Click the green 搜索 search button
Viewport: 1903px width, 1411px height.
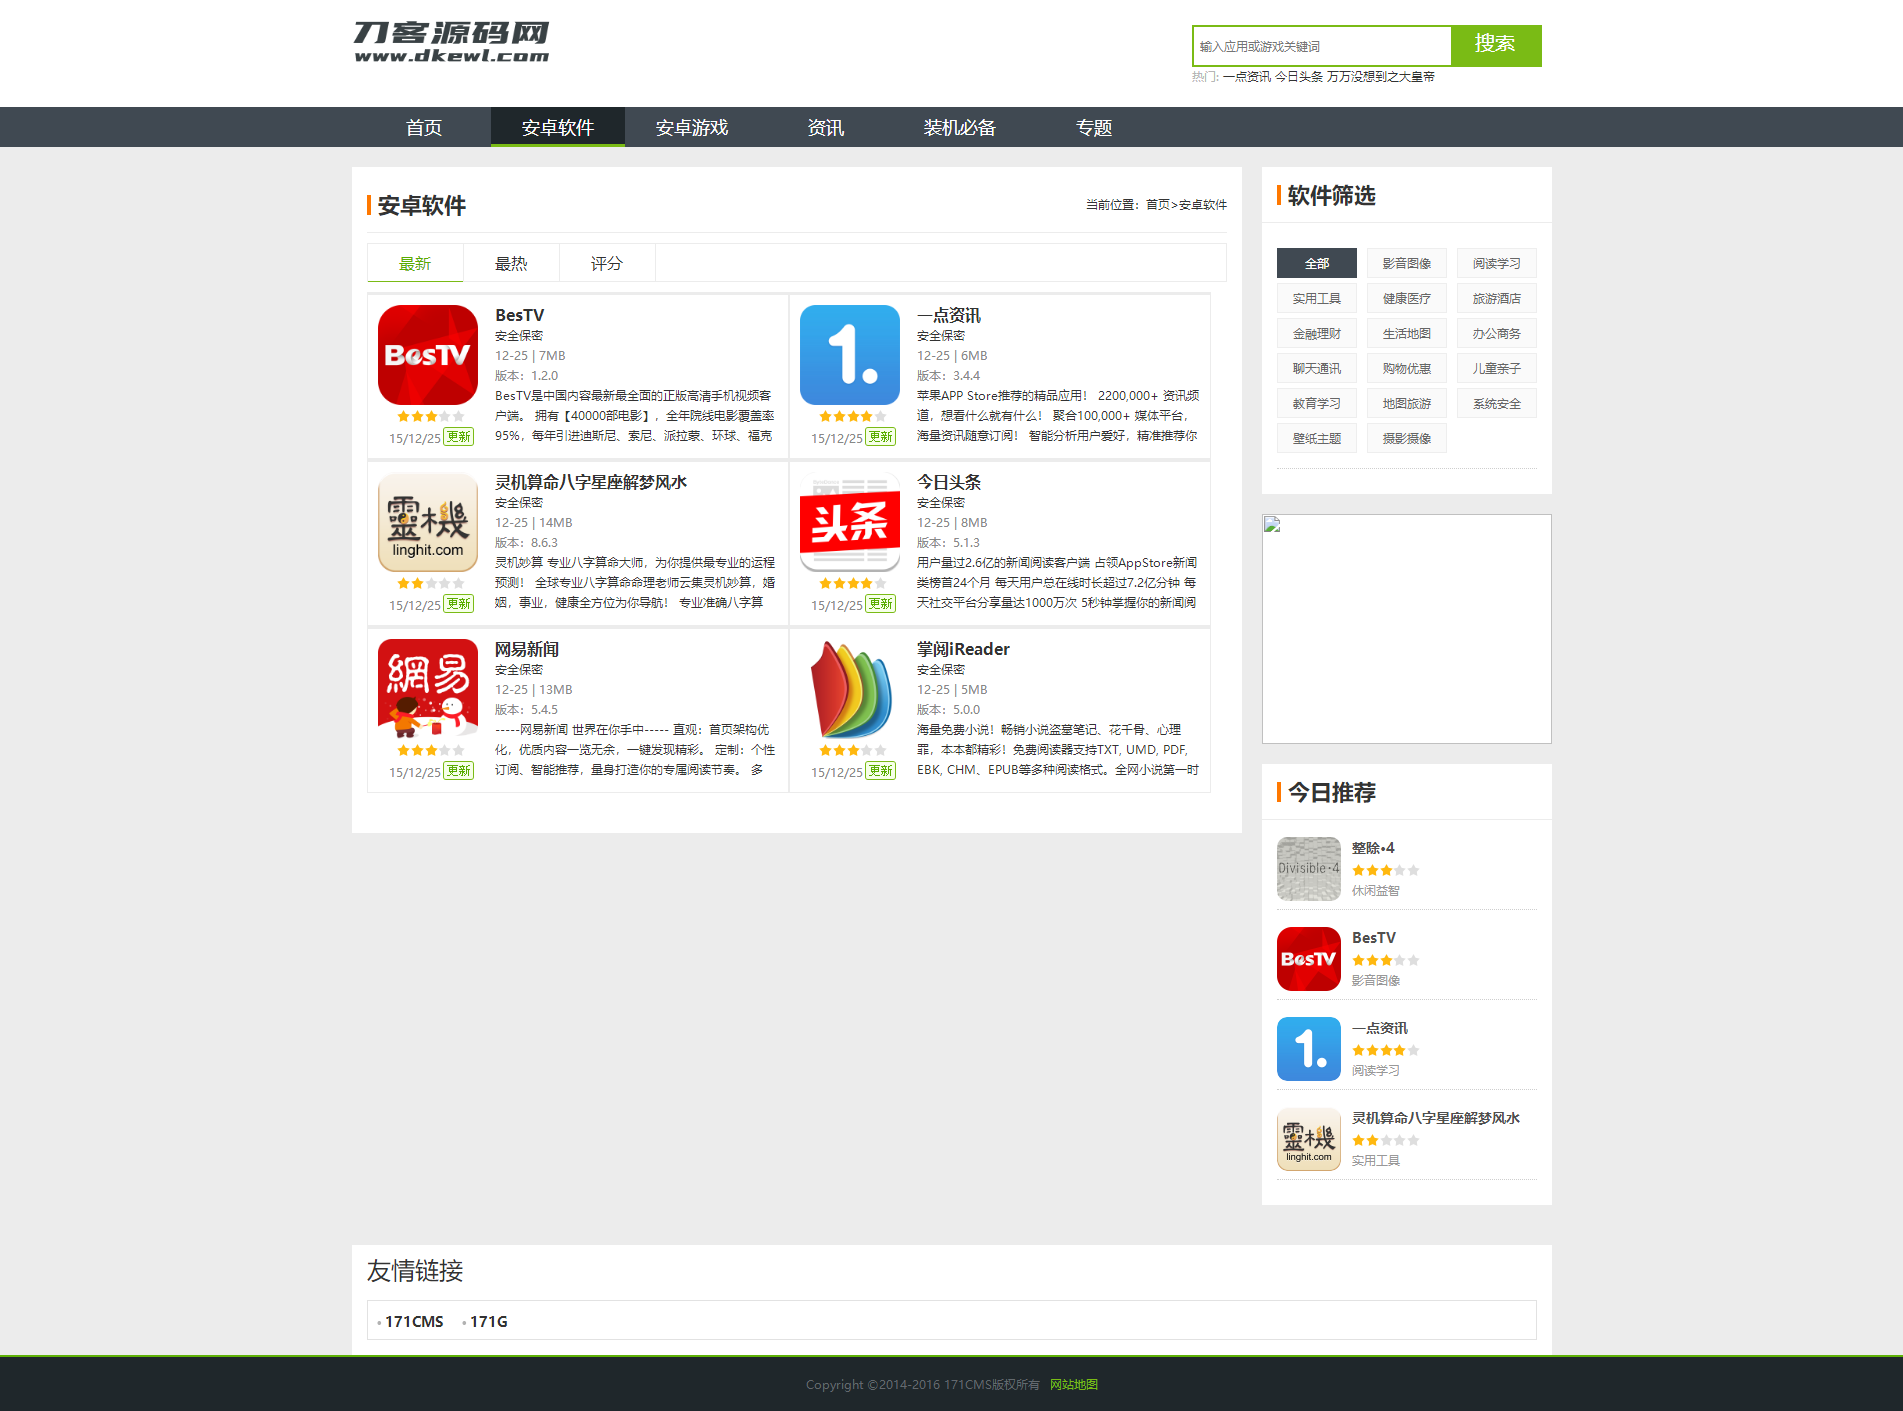[1496, 45]
